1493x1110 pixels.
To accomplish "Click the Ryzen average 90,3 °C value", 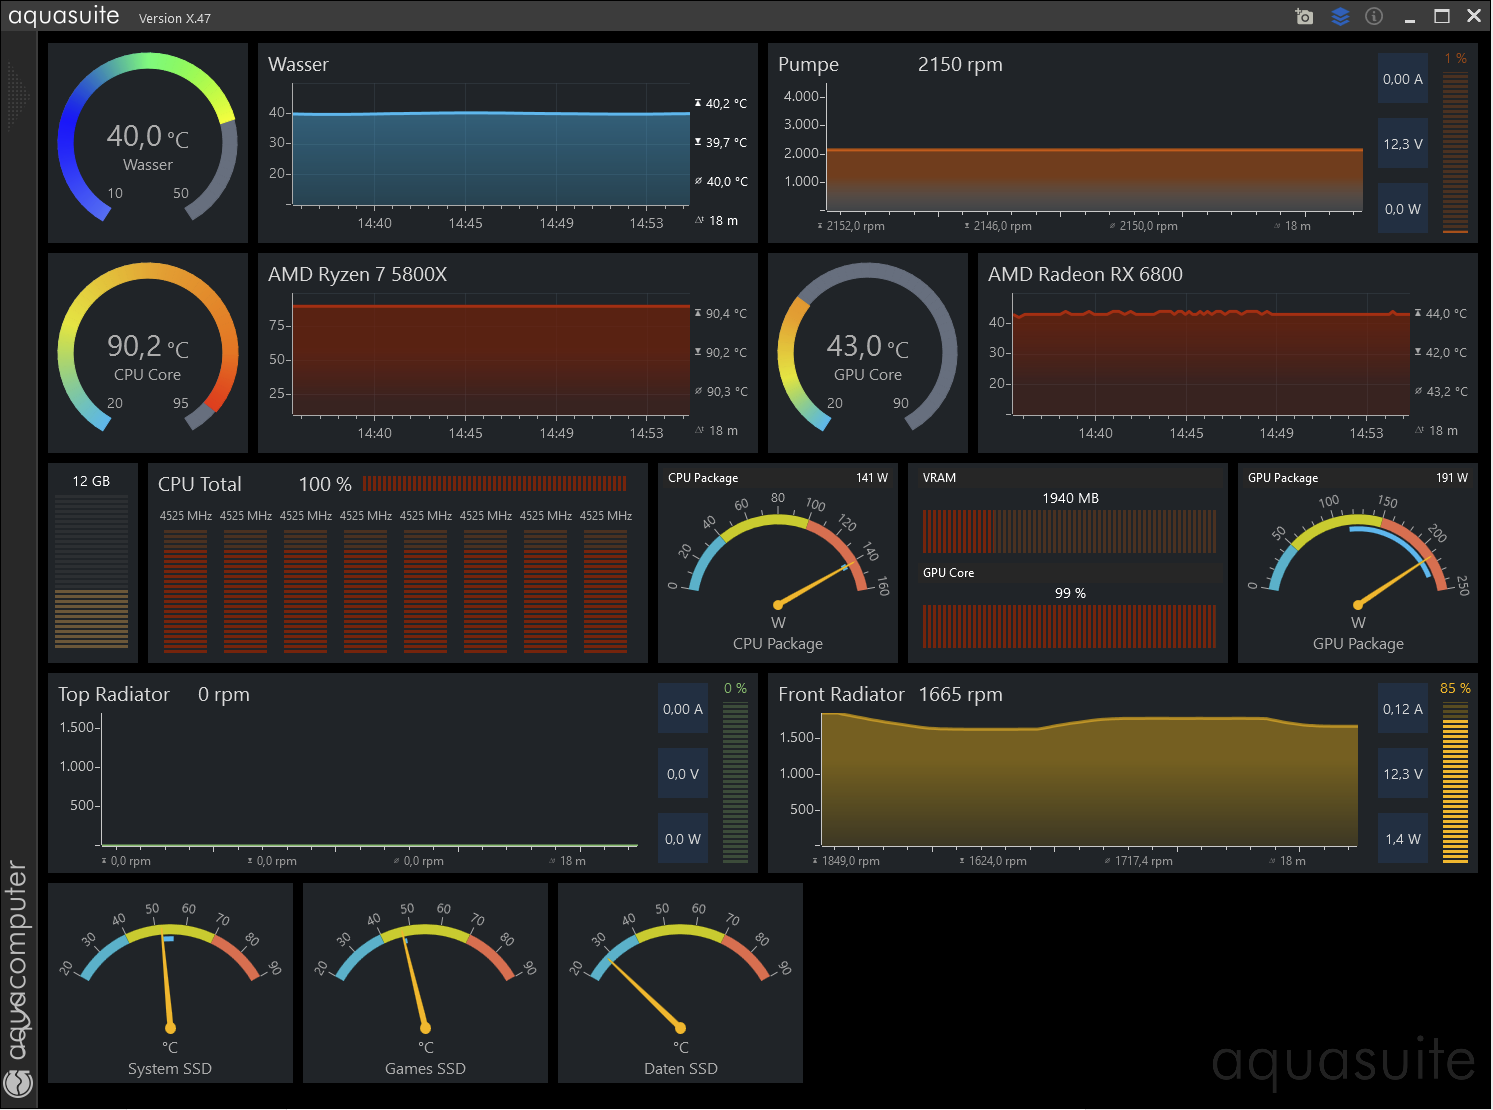I will point(727,391).
